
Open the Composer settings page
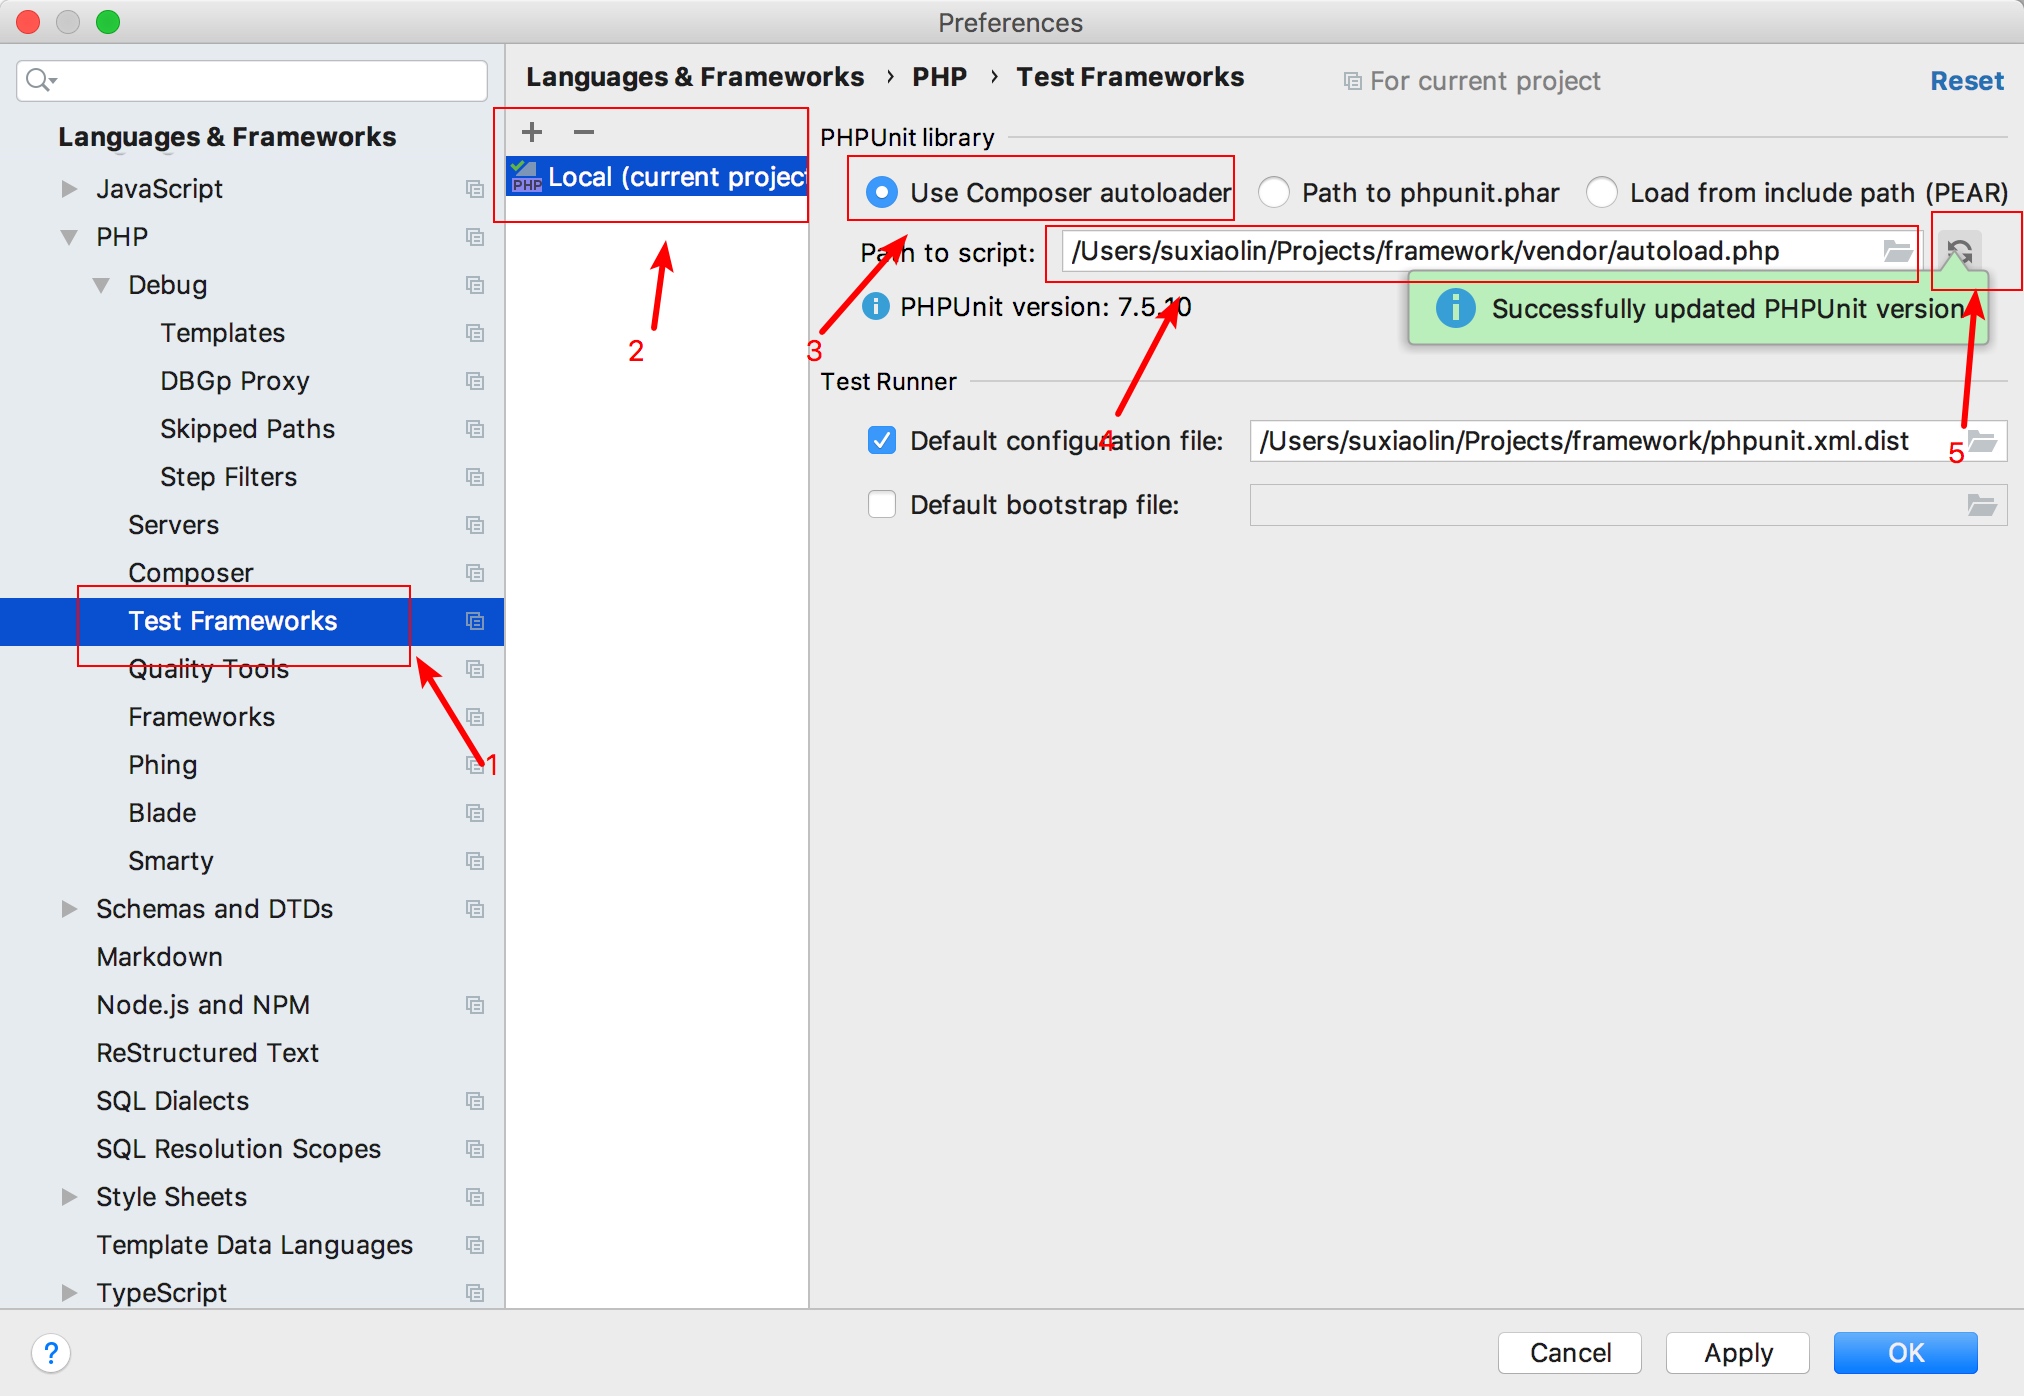point(190,573)
